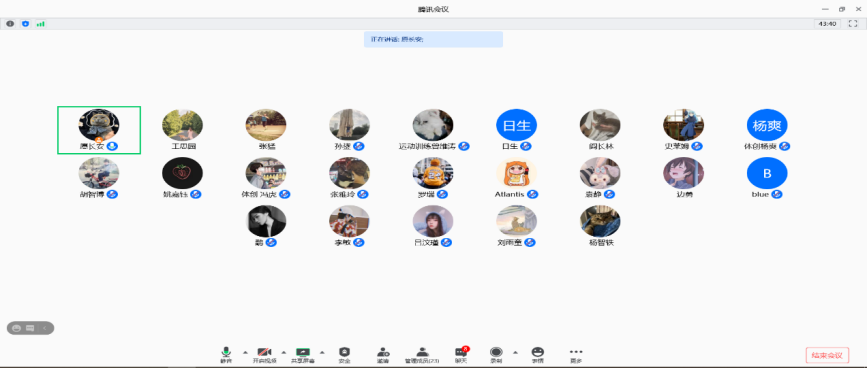Image resolution: width=867 pixels, height=368 pixels.
Task: Click the blue security shield status icon
Action: click(x=25, y=24)
